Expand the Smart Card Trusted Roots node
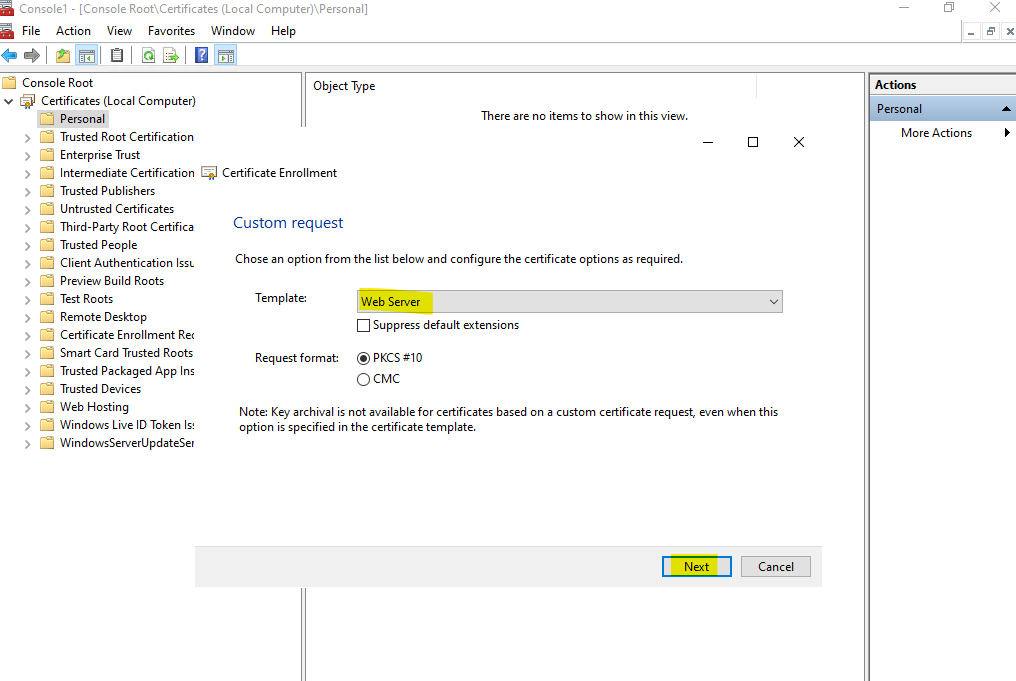Image resolution: width=1016 pixels, height=681 pixels. (x=27, y=354)
